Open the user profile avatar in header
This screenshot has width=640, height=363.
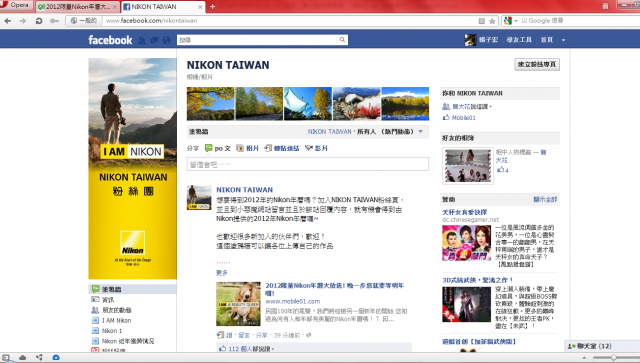tap(470, 40)
